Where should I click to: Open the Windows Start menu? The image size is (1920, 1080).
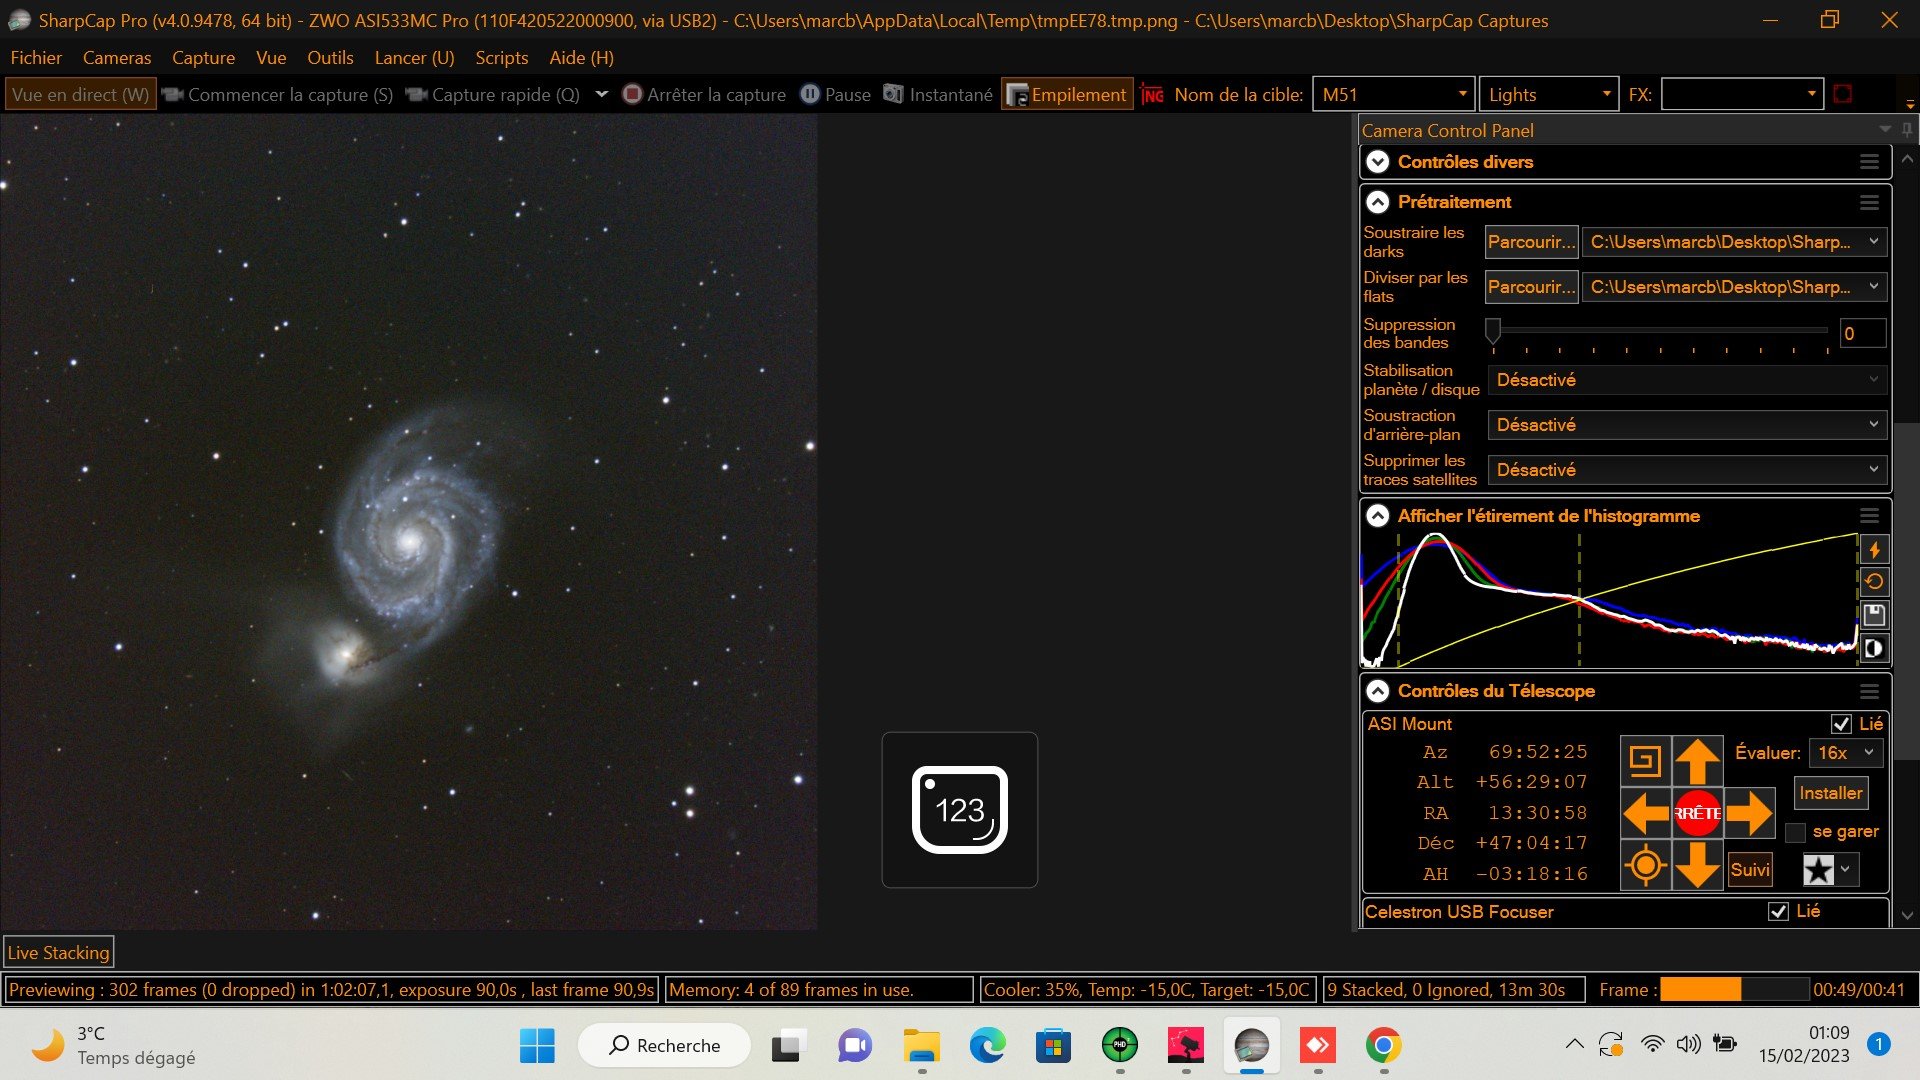pos(537,1046)
